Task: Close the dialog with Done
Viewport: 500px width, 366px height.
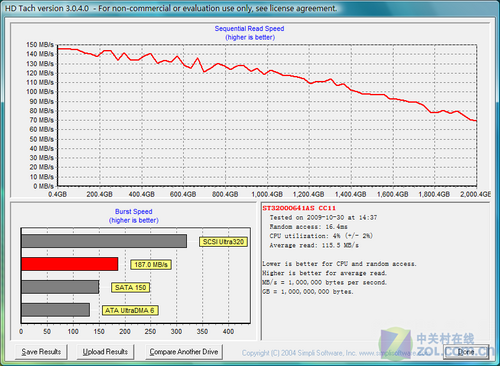Action: point(466,352)
